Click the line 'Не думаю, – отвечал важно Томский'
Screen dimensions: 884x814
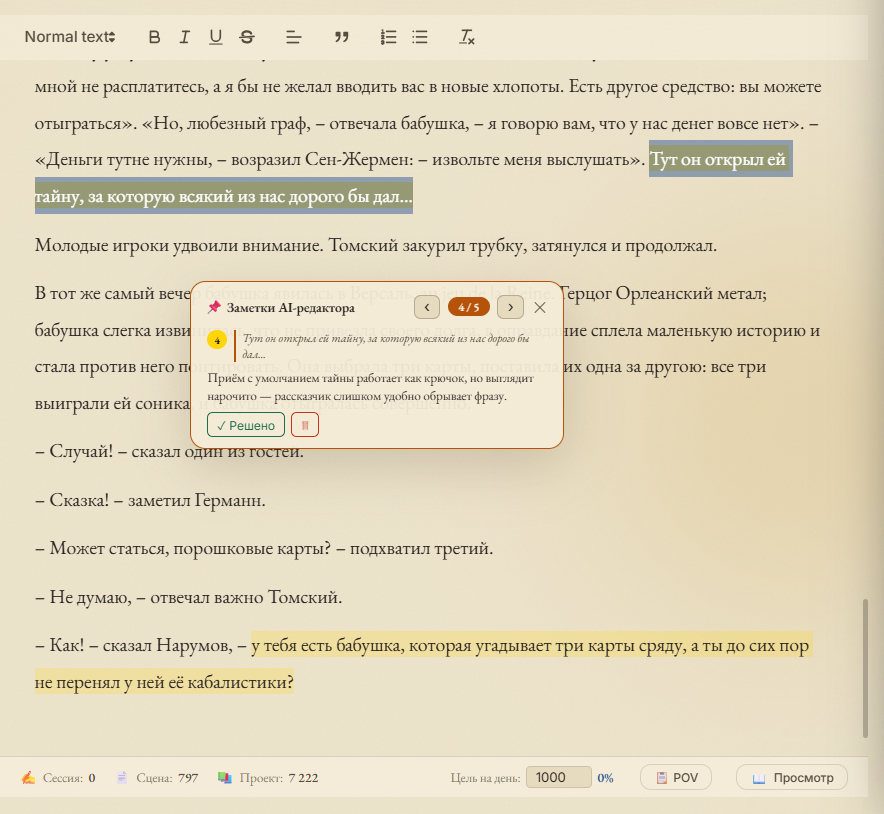coord(188,597)
